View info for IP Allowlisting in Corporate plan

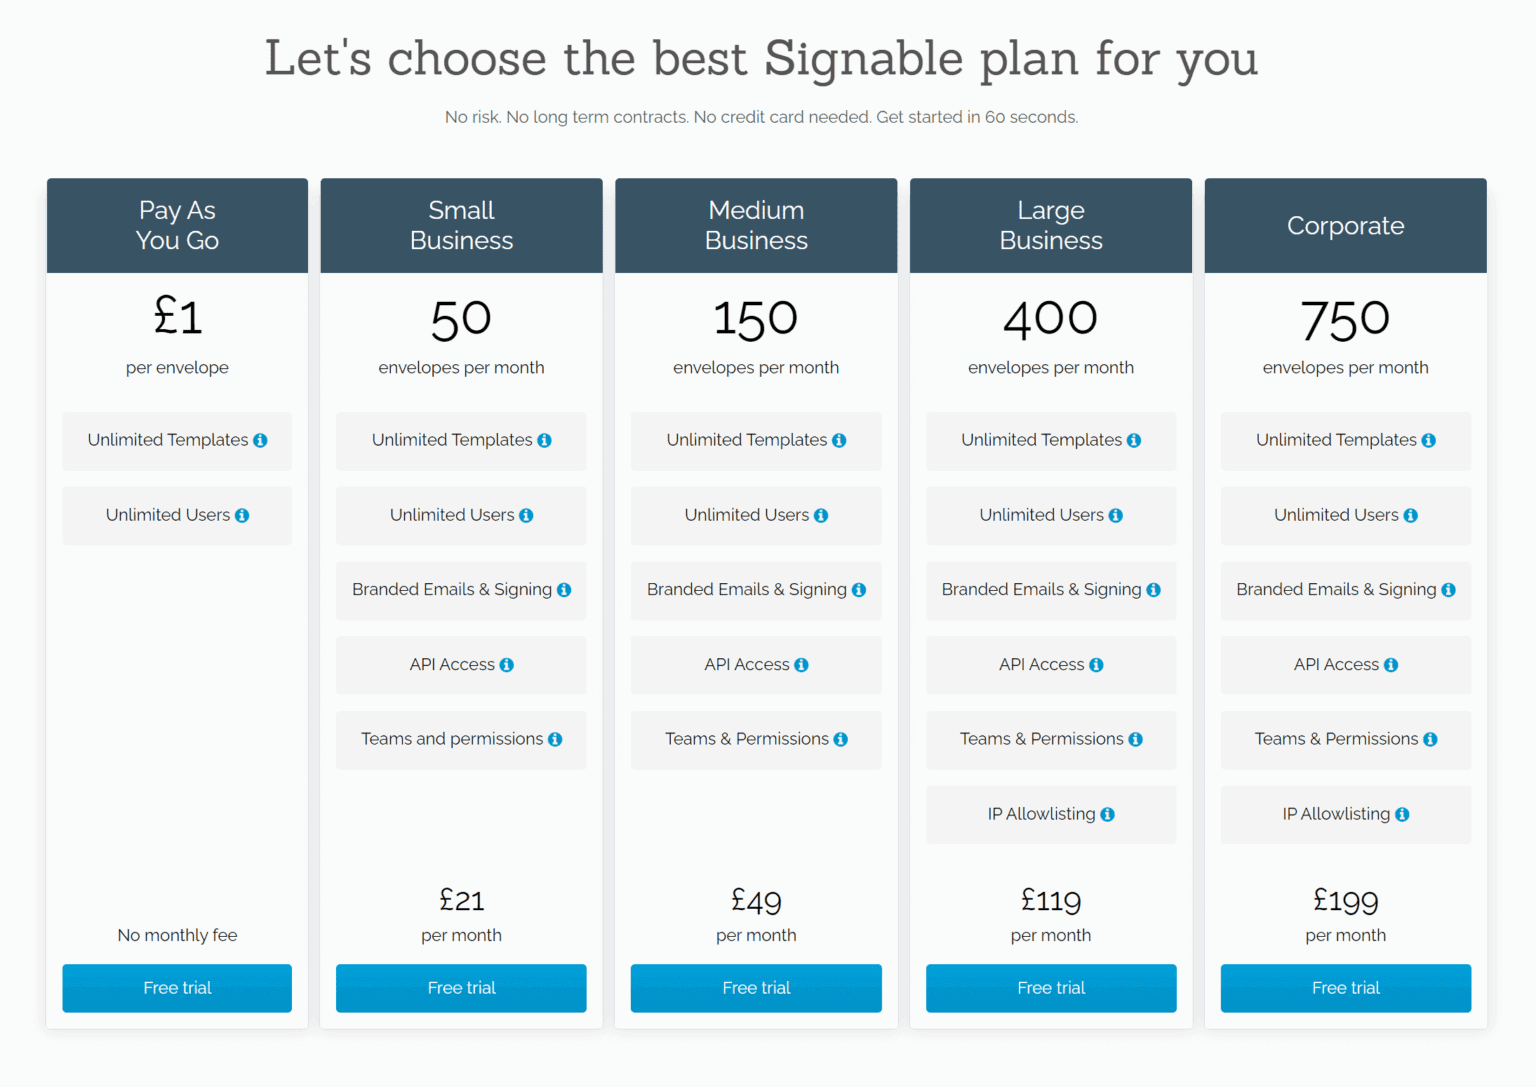click(1402, 814)
